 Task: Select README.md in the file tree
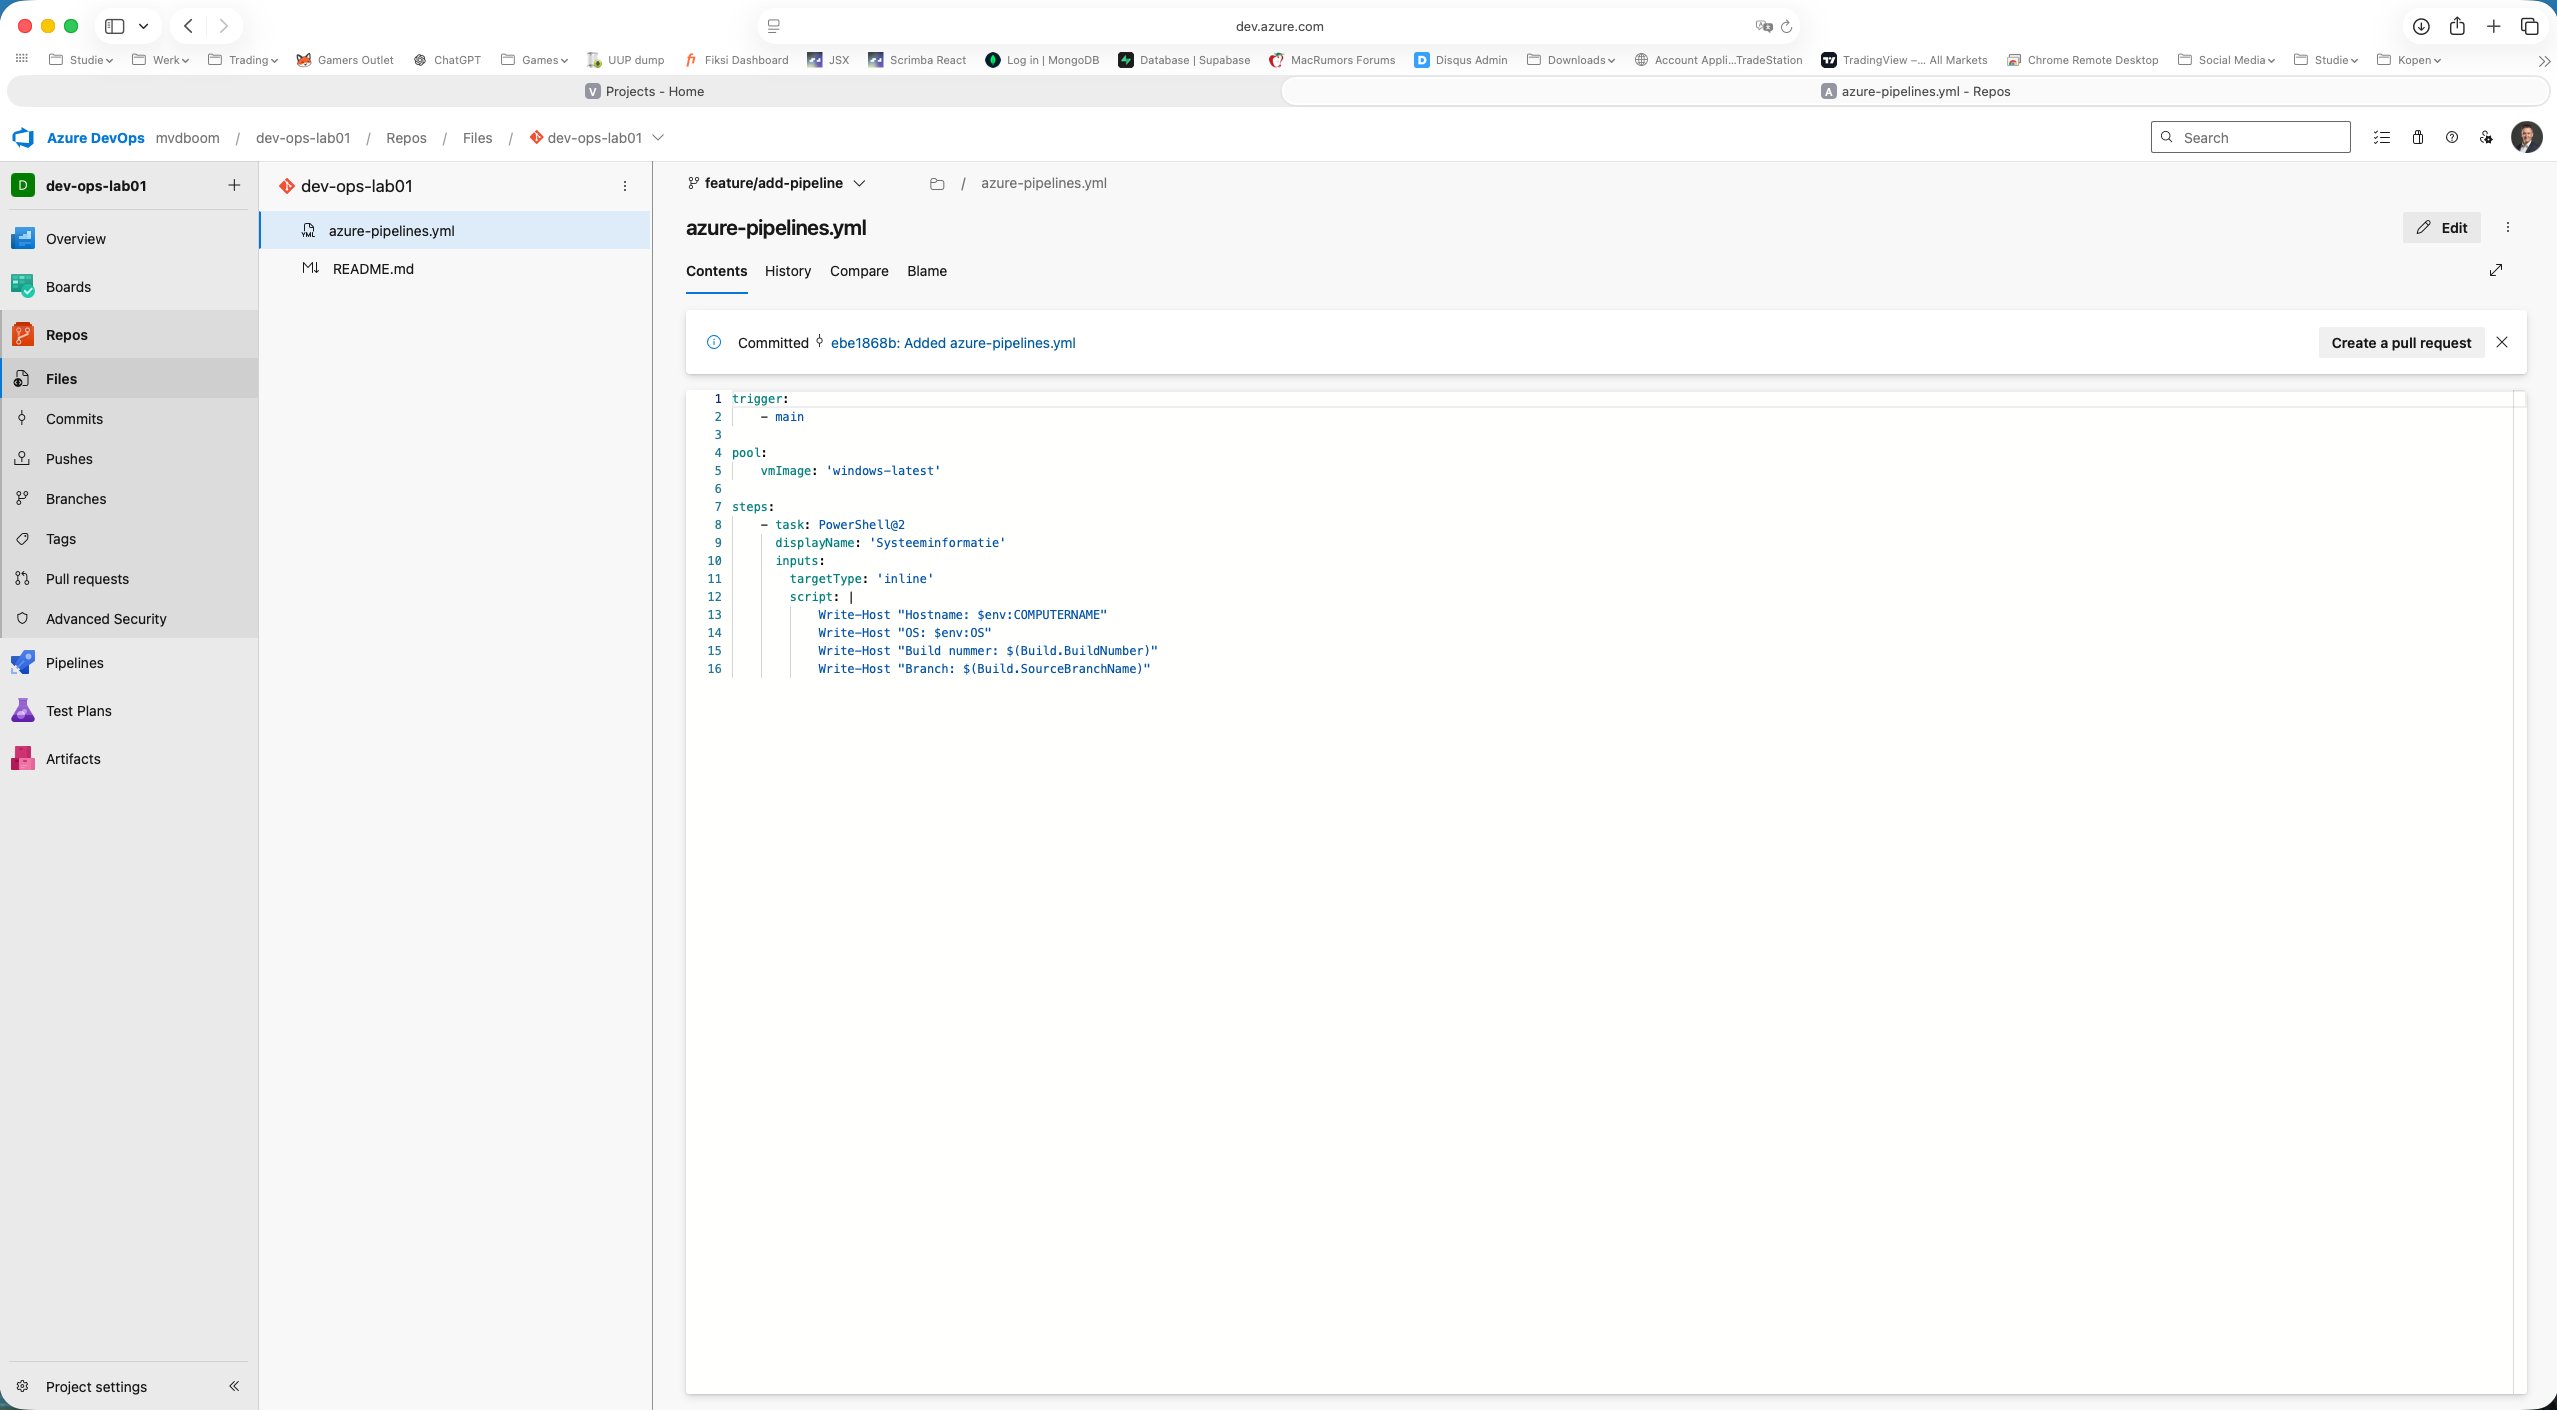371,268
